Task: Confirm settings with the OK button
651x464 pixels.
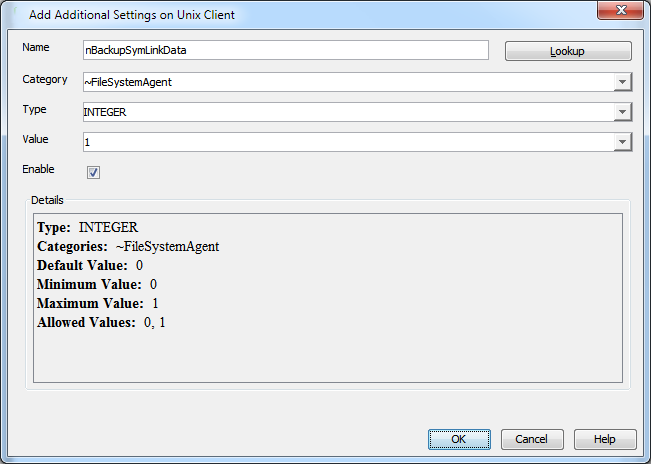Action: point(459,439)
